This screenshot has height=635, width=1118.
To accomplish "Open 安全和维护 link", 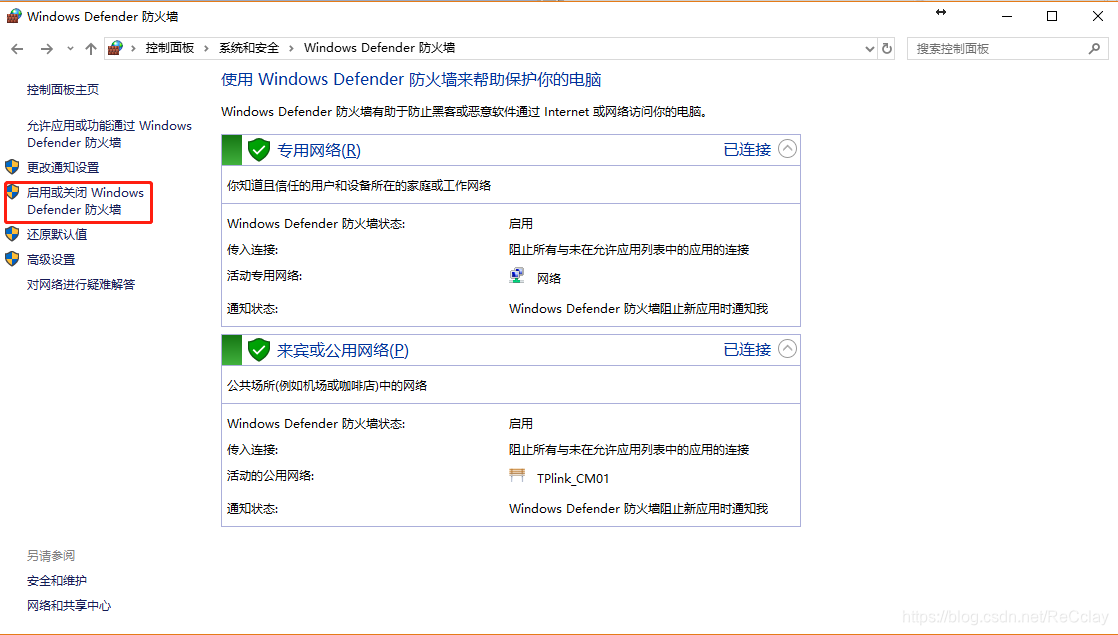I will pyautogui.click(x=57, y=581).
